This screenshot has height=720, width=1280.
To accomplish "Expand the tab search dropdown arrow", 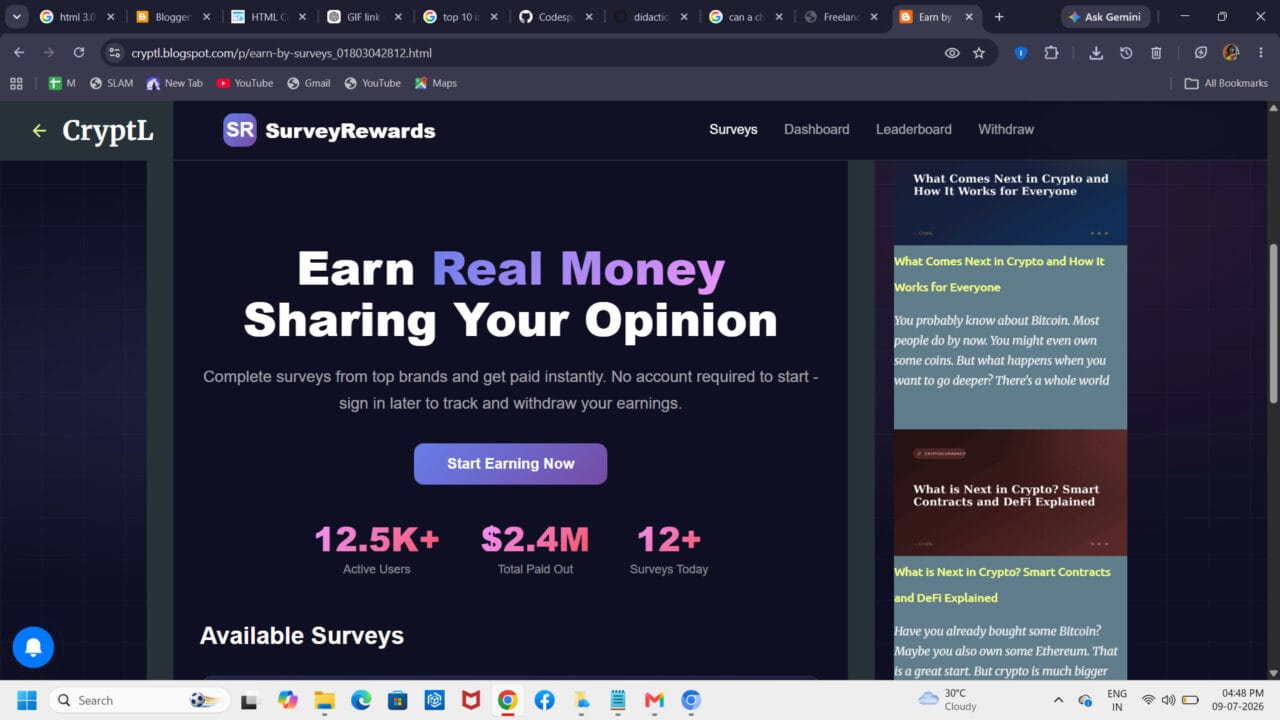I will (16, 17).
